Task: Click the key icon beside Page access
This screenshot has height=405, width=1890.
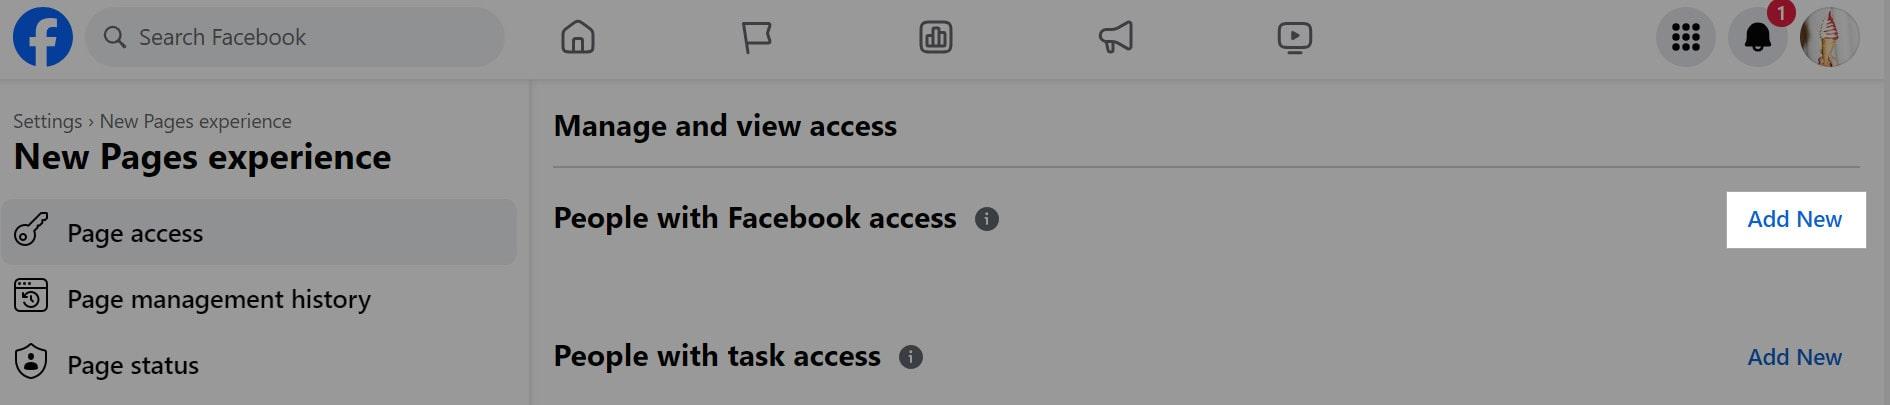Action: pos(31,230)
